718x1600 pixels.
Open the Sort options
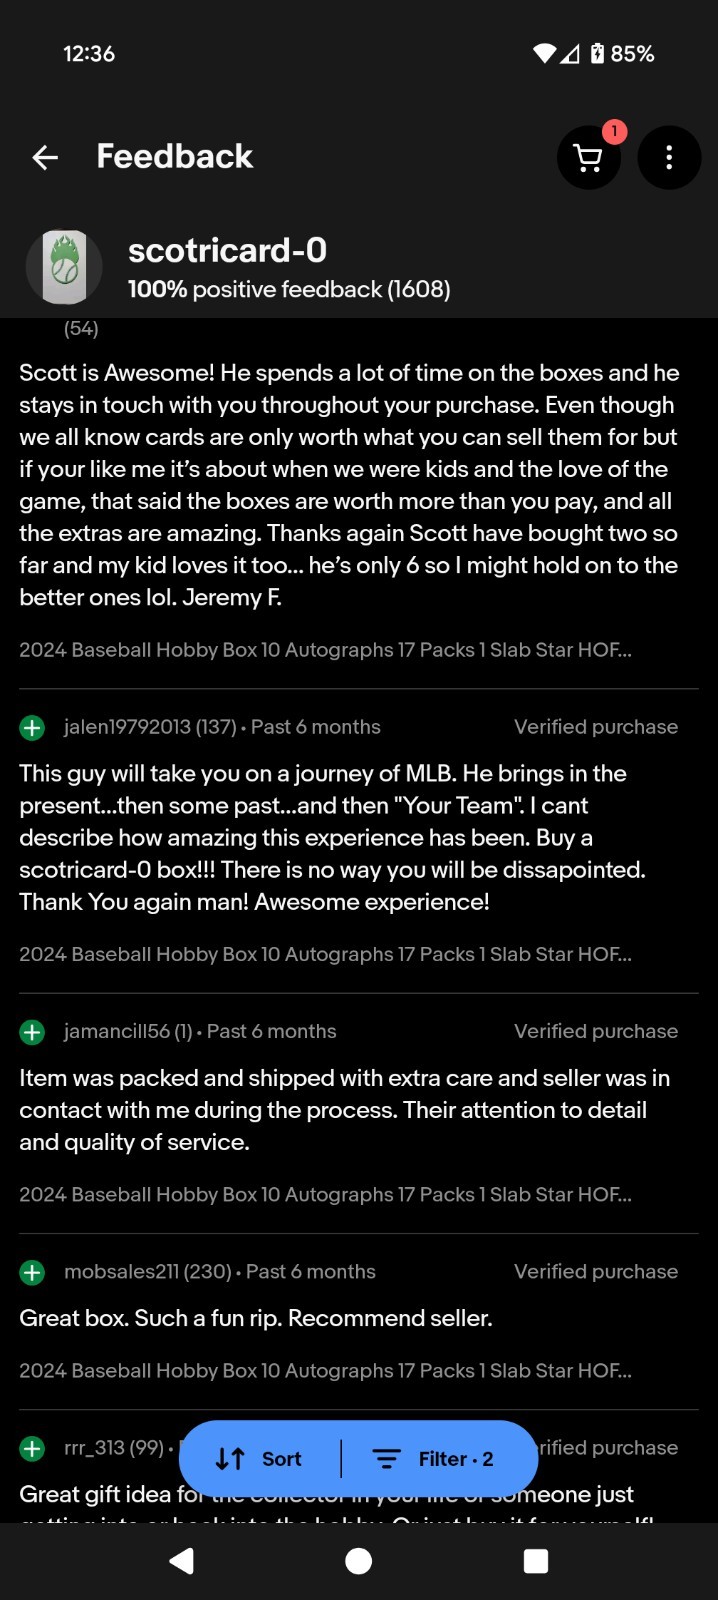coord(259,1459)
